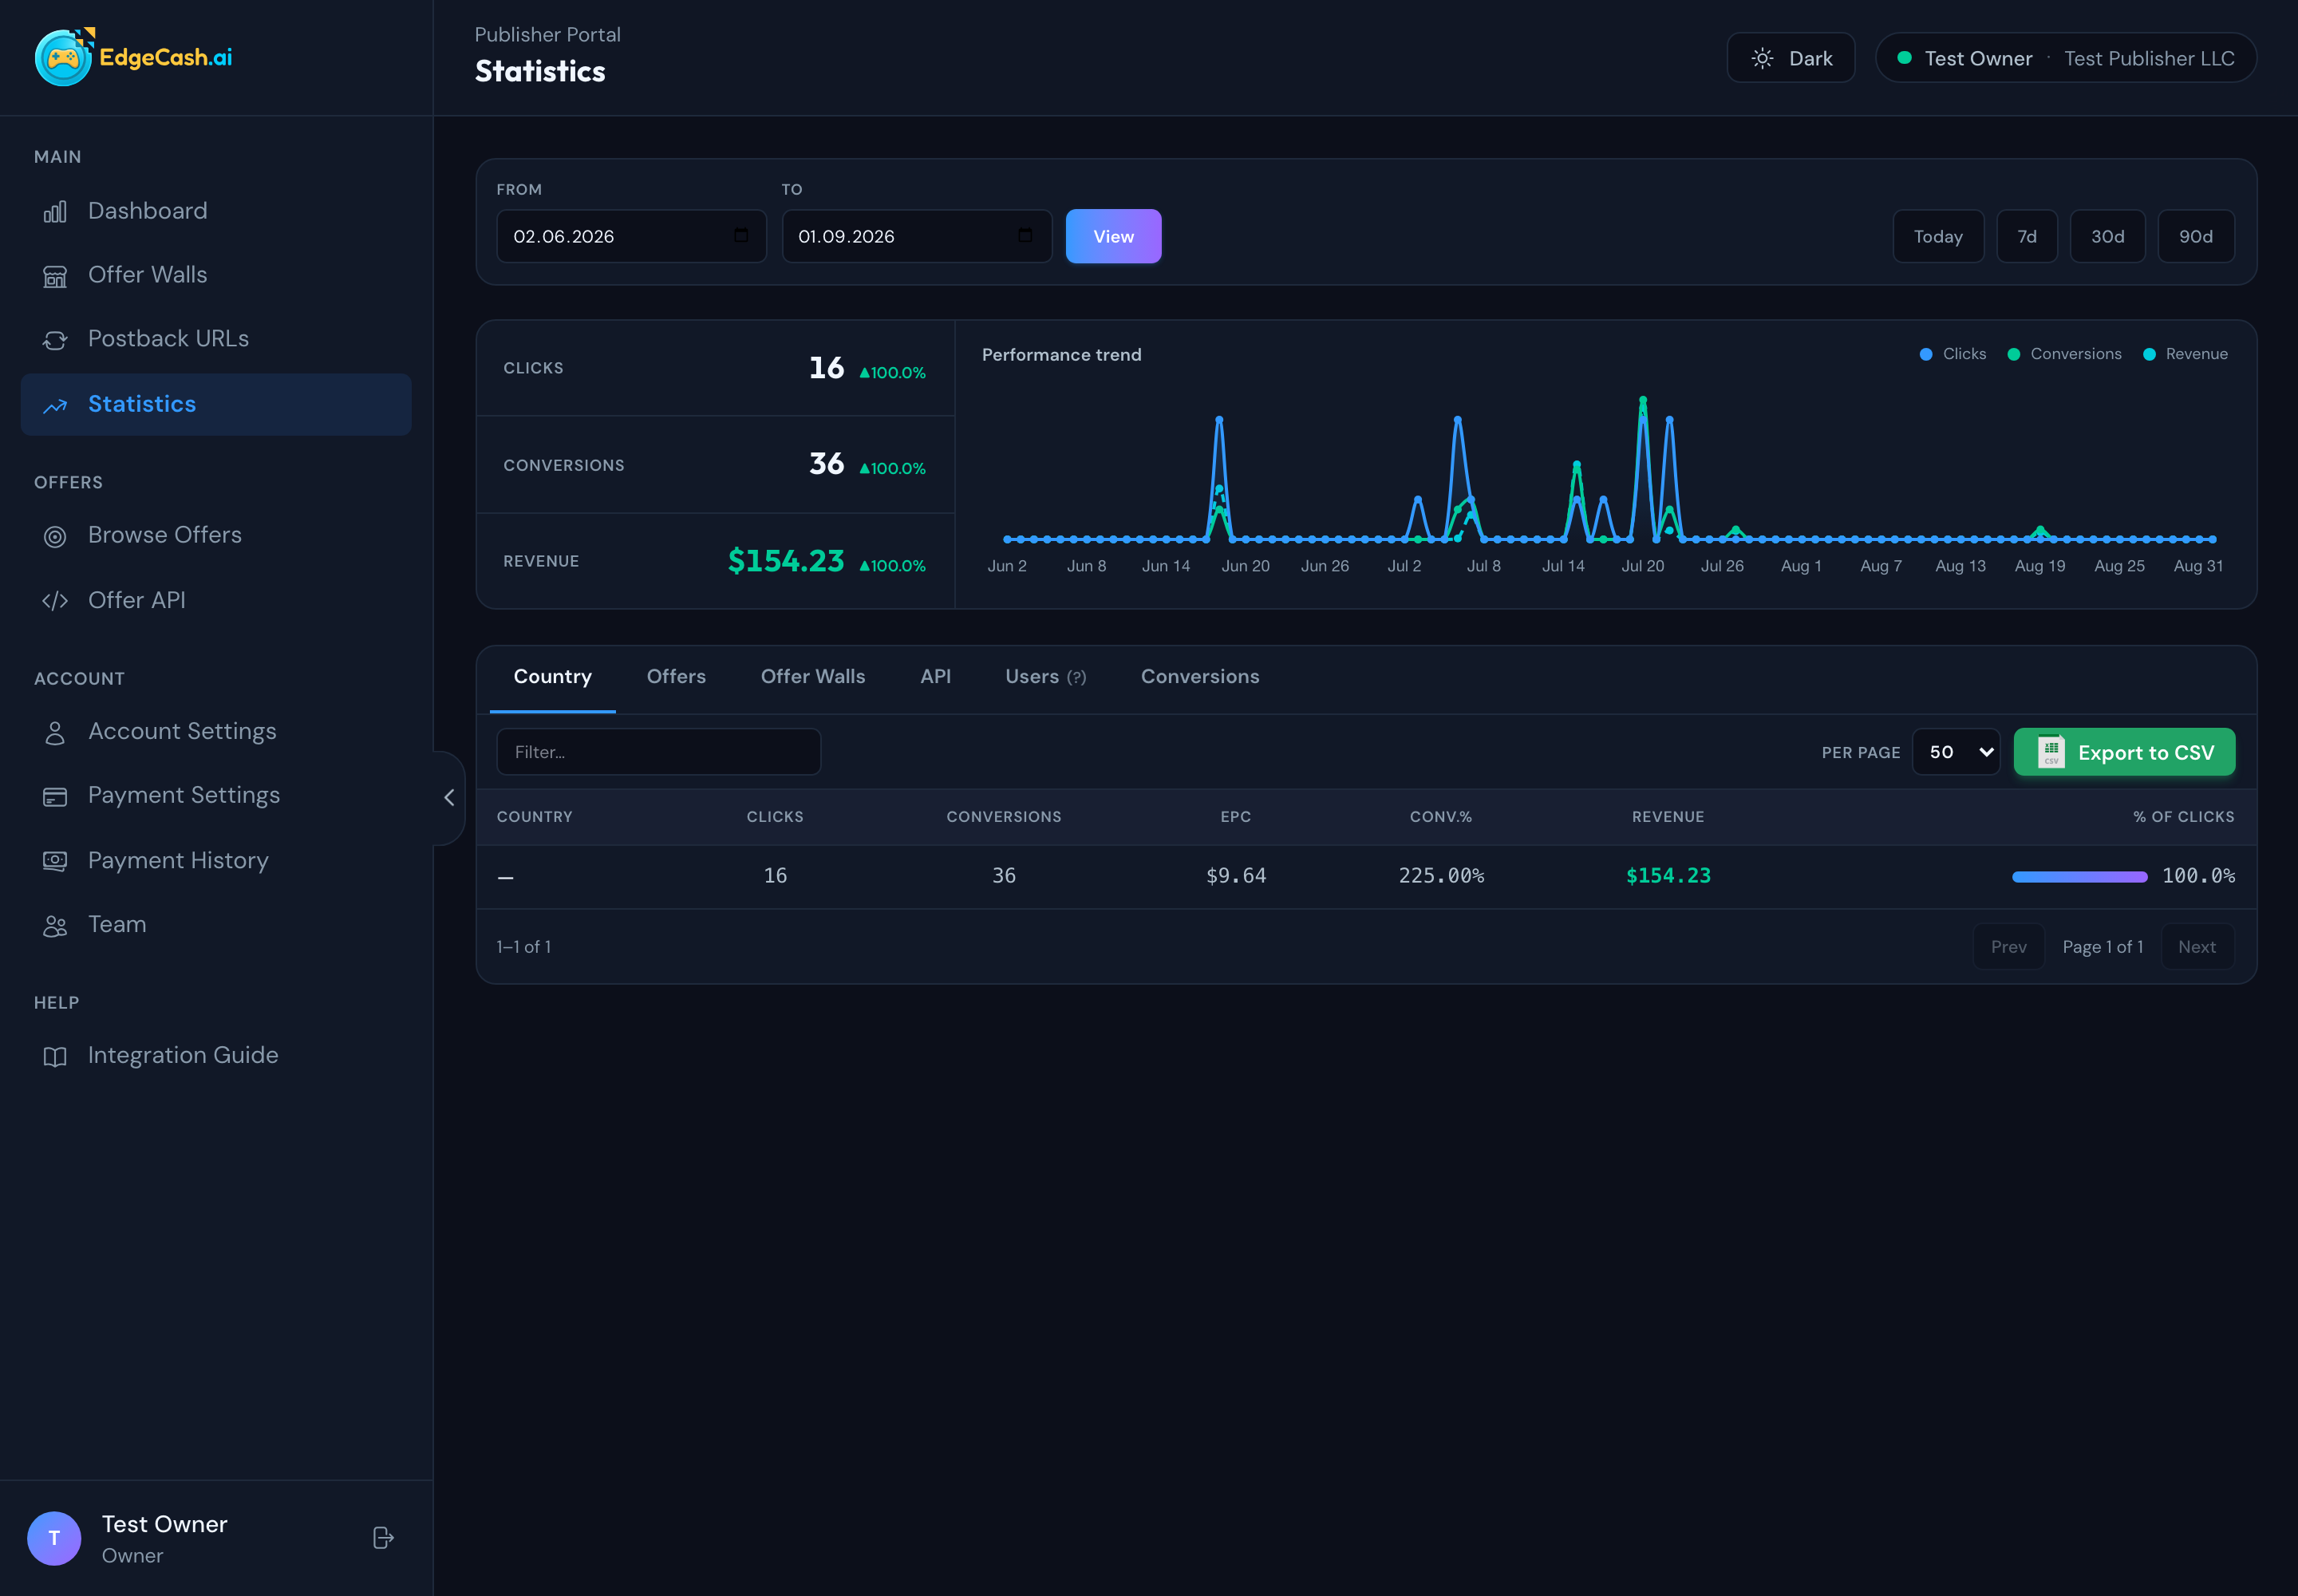The image size is (2298, 1596).
Task: Click the View button
Action: pyautogui.click(x=1113, y=236)
